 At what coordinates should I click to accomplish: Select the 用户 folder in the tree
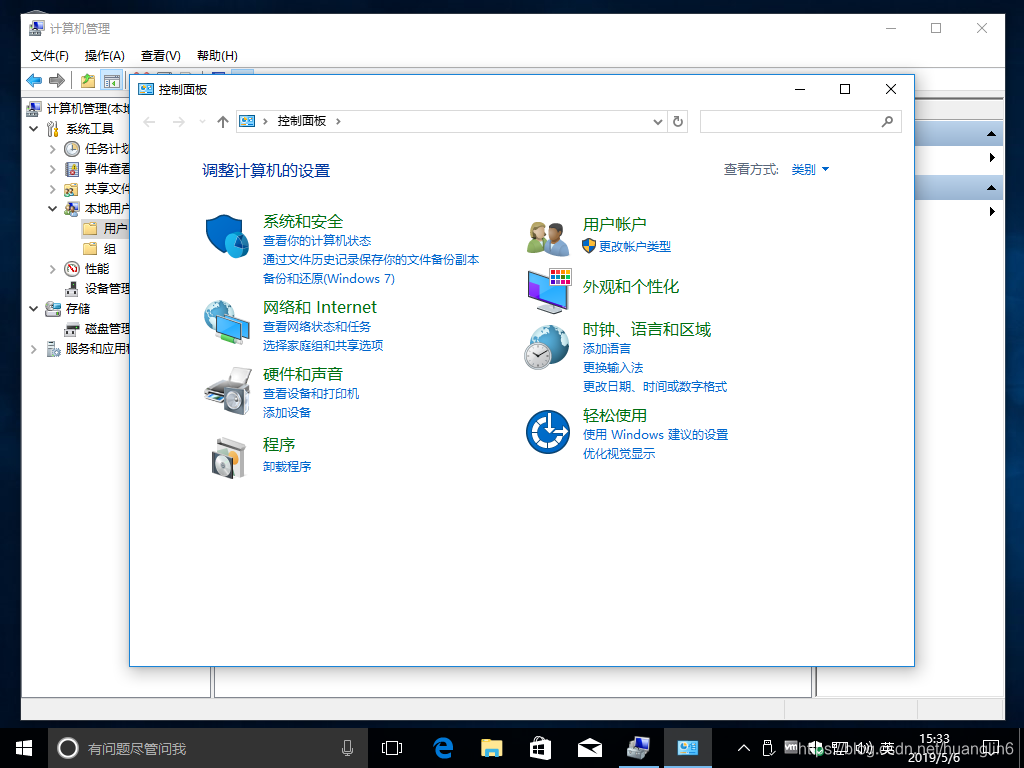[x=105, y=229]
